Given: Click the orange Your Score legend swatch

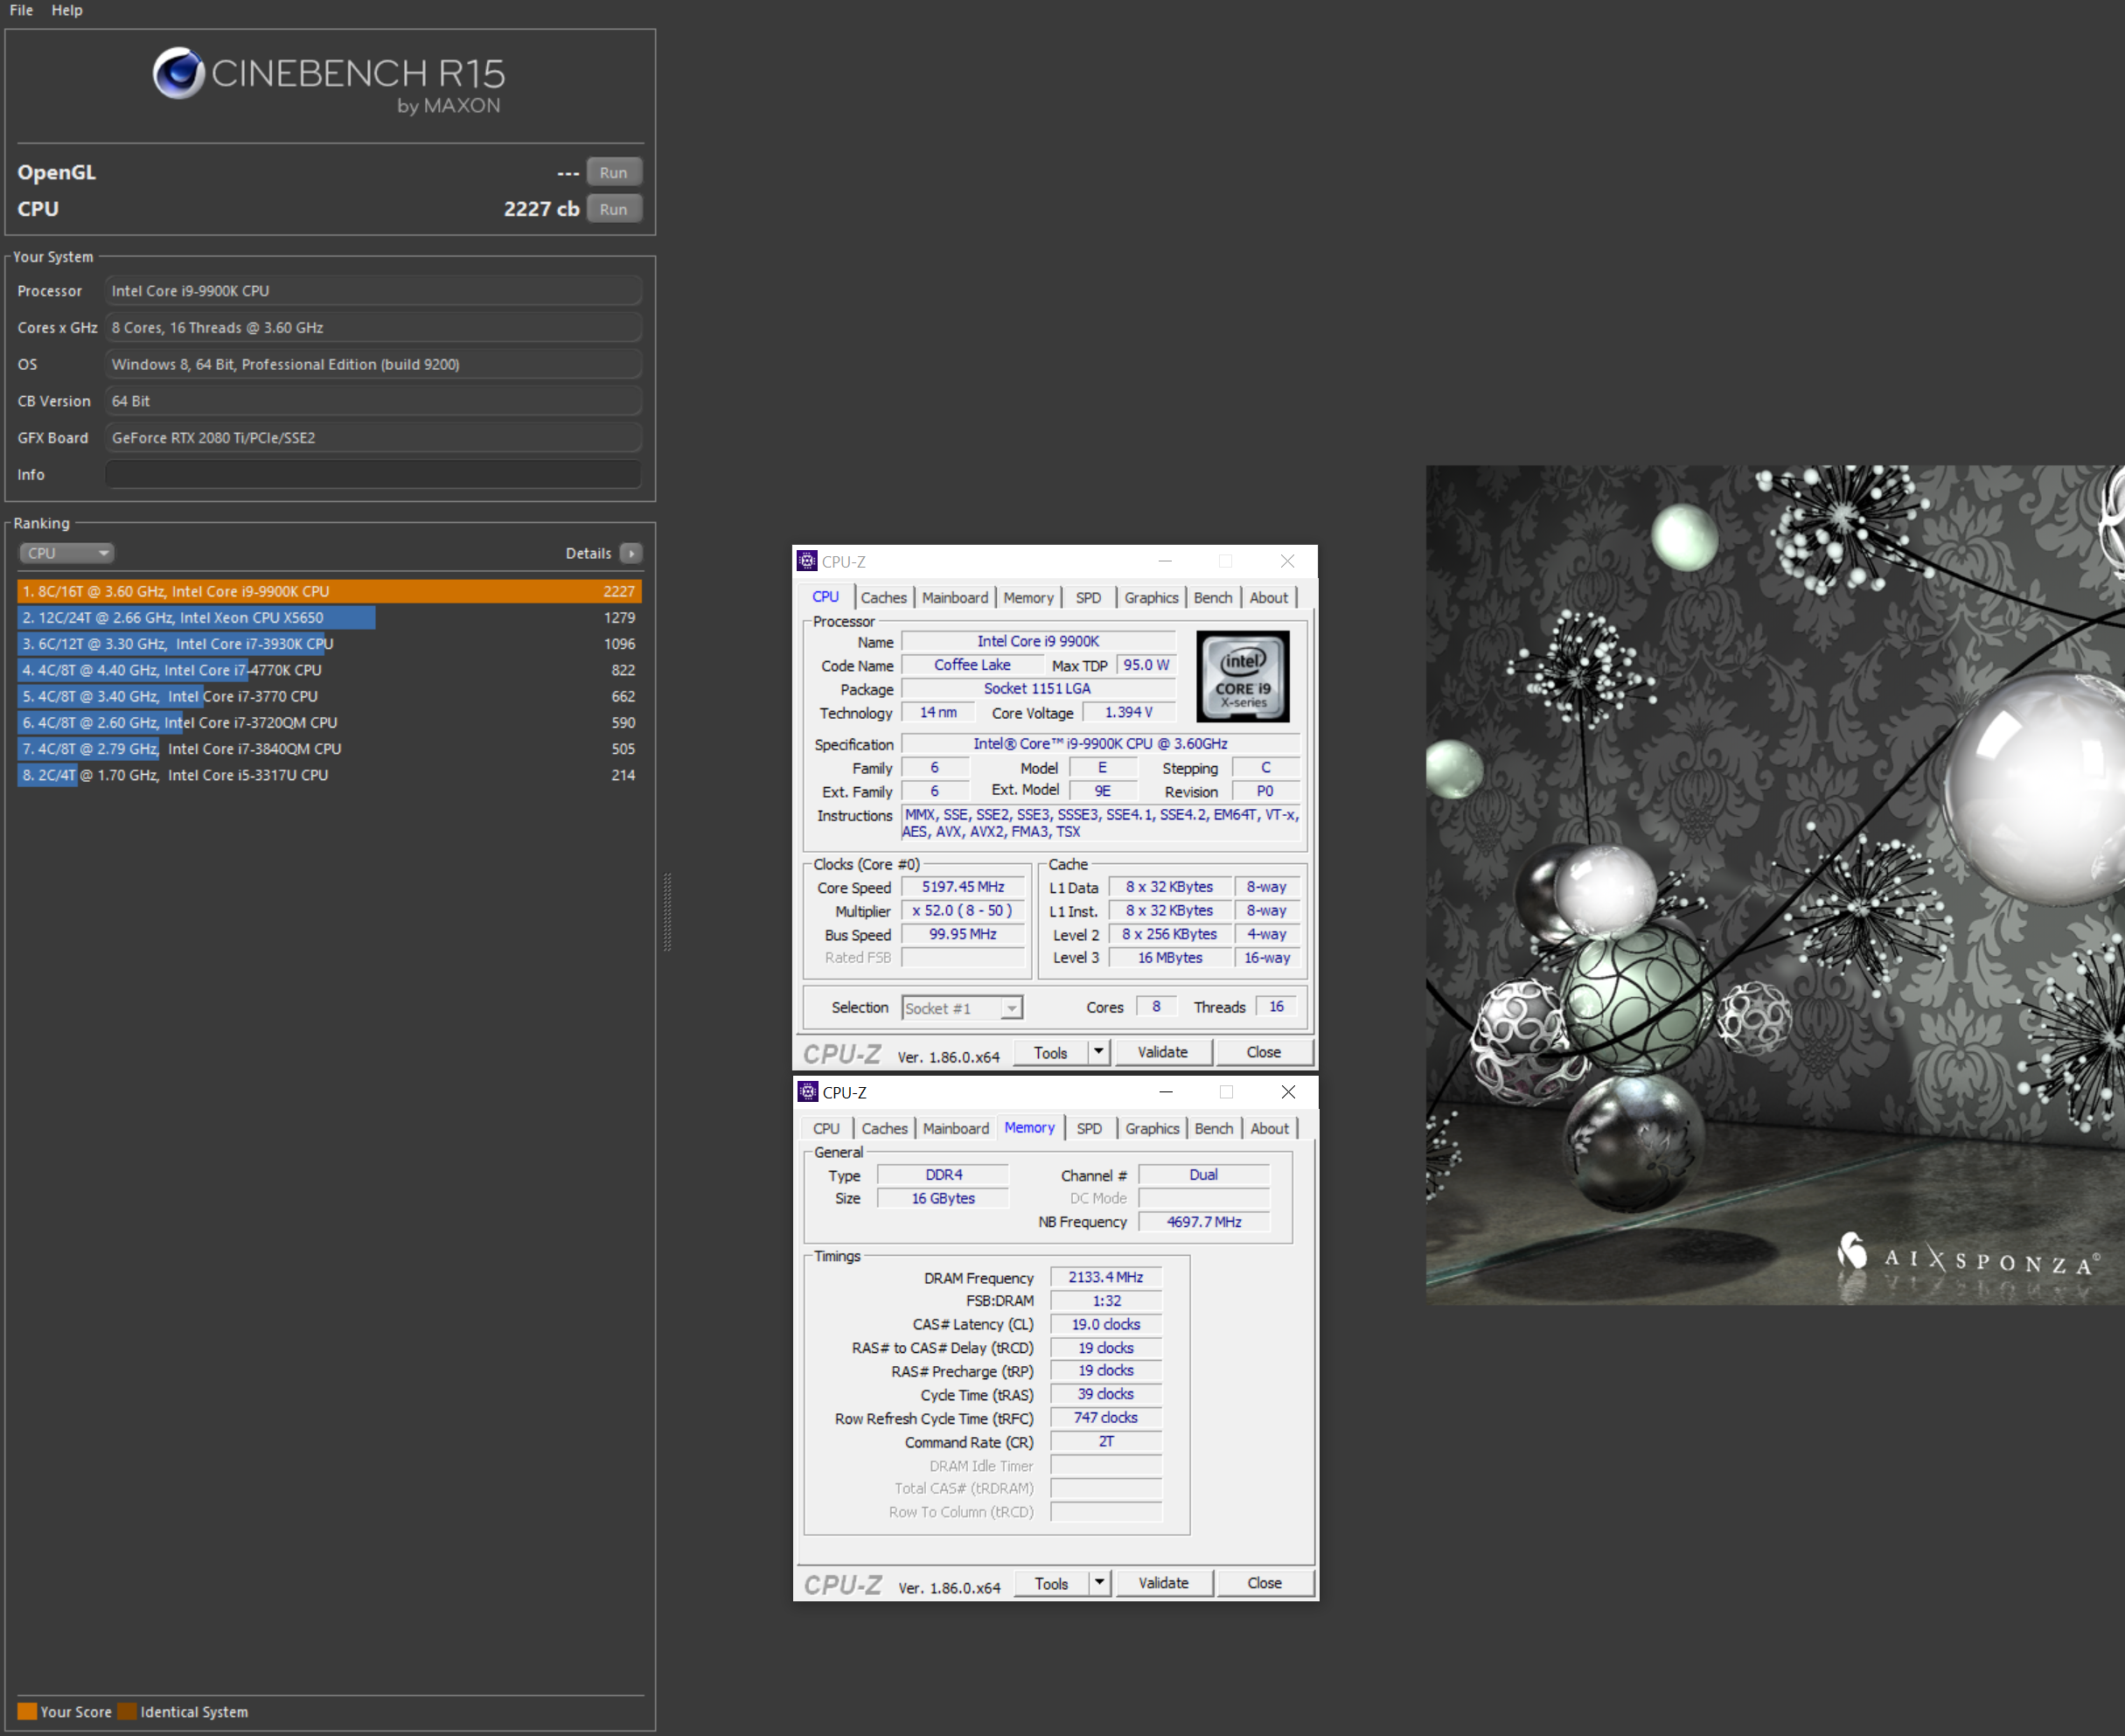Looking at the screenshot, I should tap(27, 1711).
